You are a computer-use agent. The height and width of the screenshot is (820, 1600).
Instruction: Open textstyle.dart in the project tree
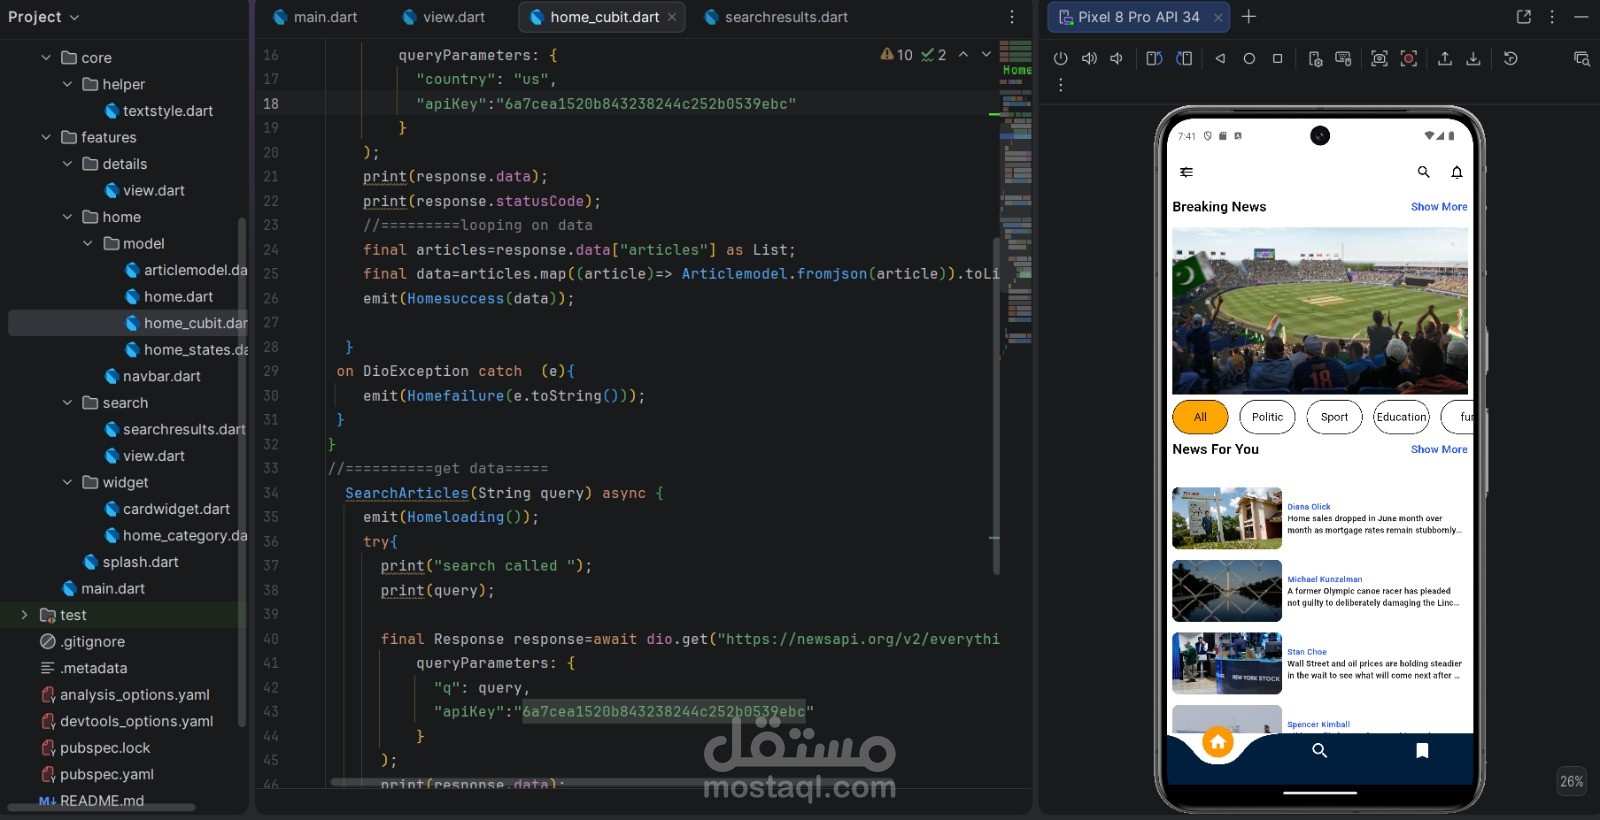tap(158, 111)
